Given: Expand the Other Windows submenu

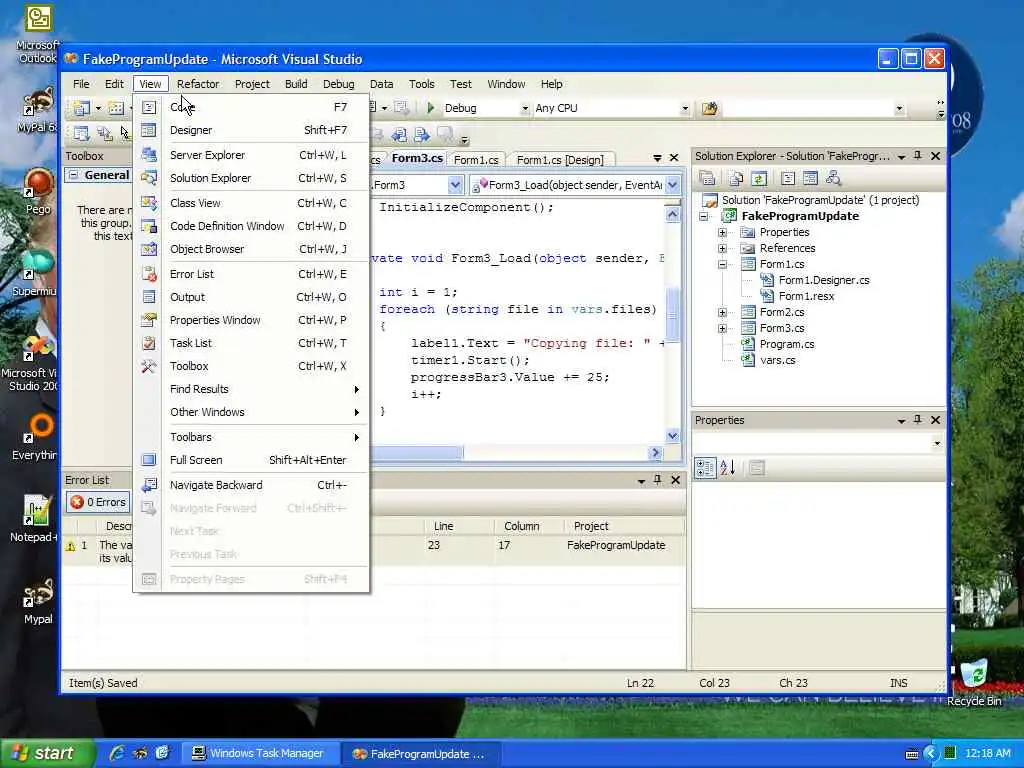Looking at the screenshot, I should point(251,412).
